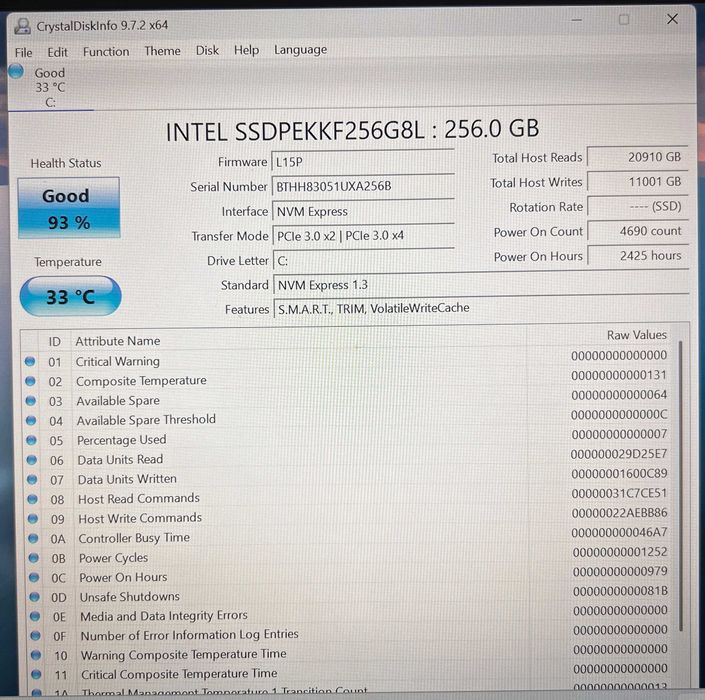Image resolution: width=705 pixels, height=700 pixels.
Task: Click the Firmware field L15P
Action: (362, 162)
